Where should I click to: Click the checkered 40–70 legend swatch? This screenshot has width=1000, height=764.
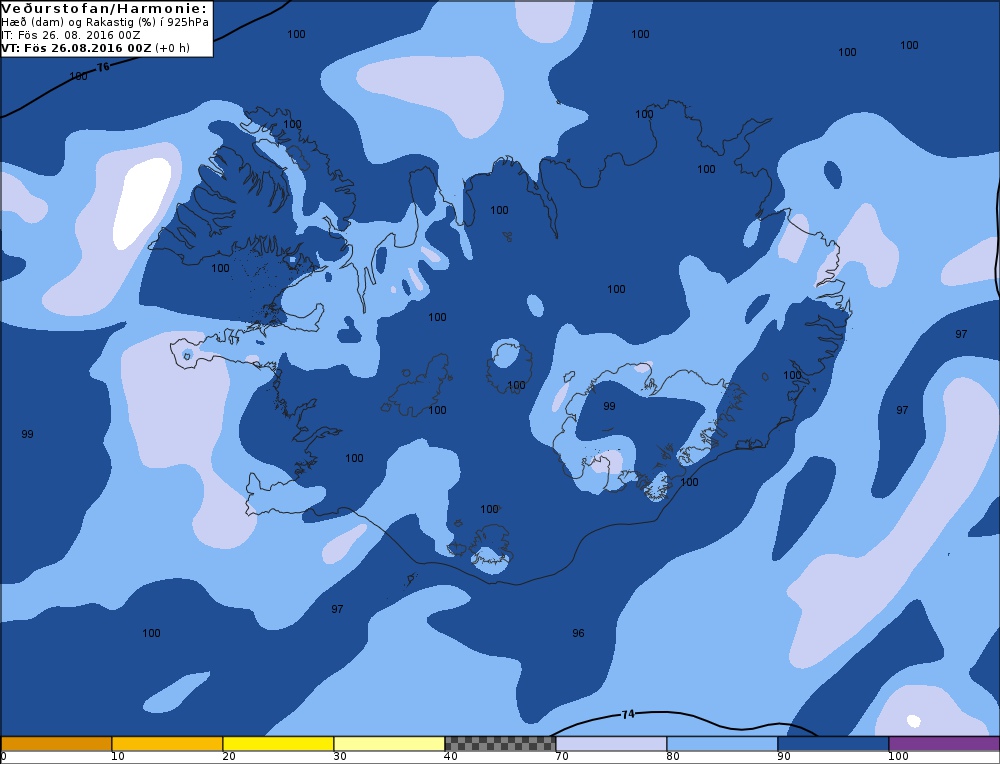coord(500,744)
